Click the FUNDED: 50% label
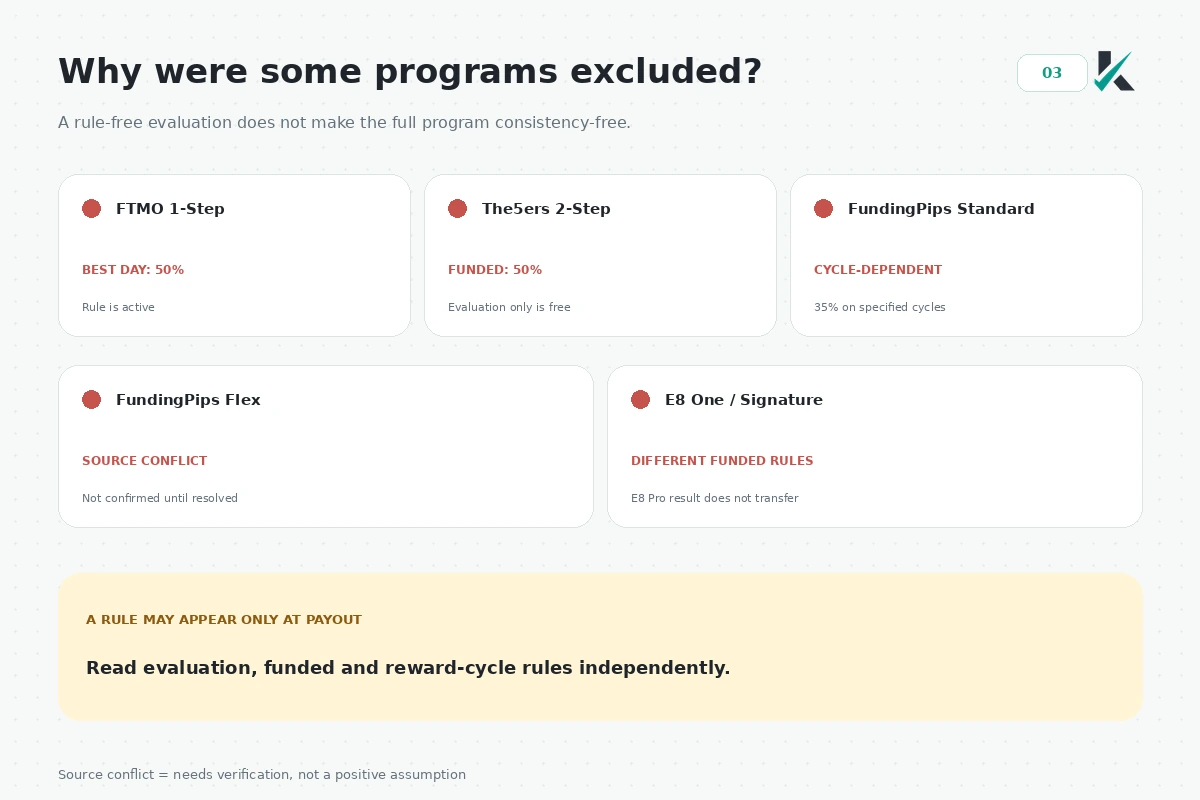1200x800 pixels. click(x=495, y=270)
